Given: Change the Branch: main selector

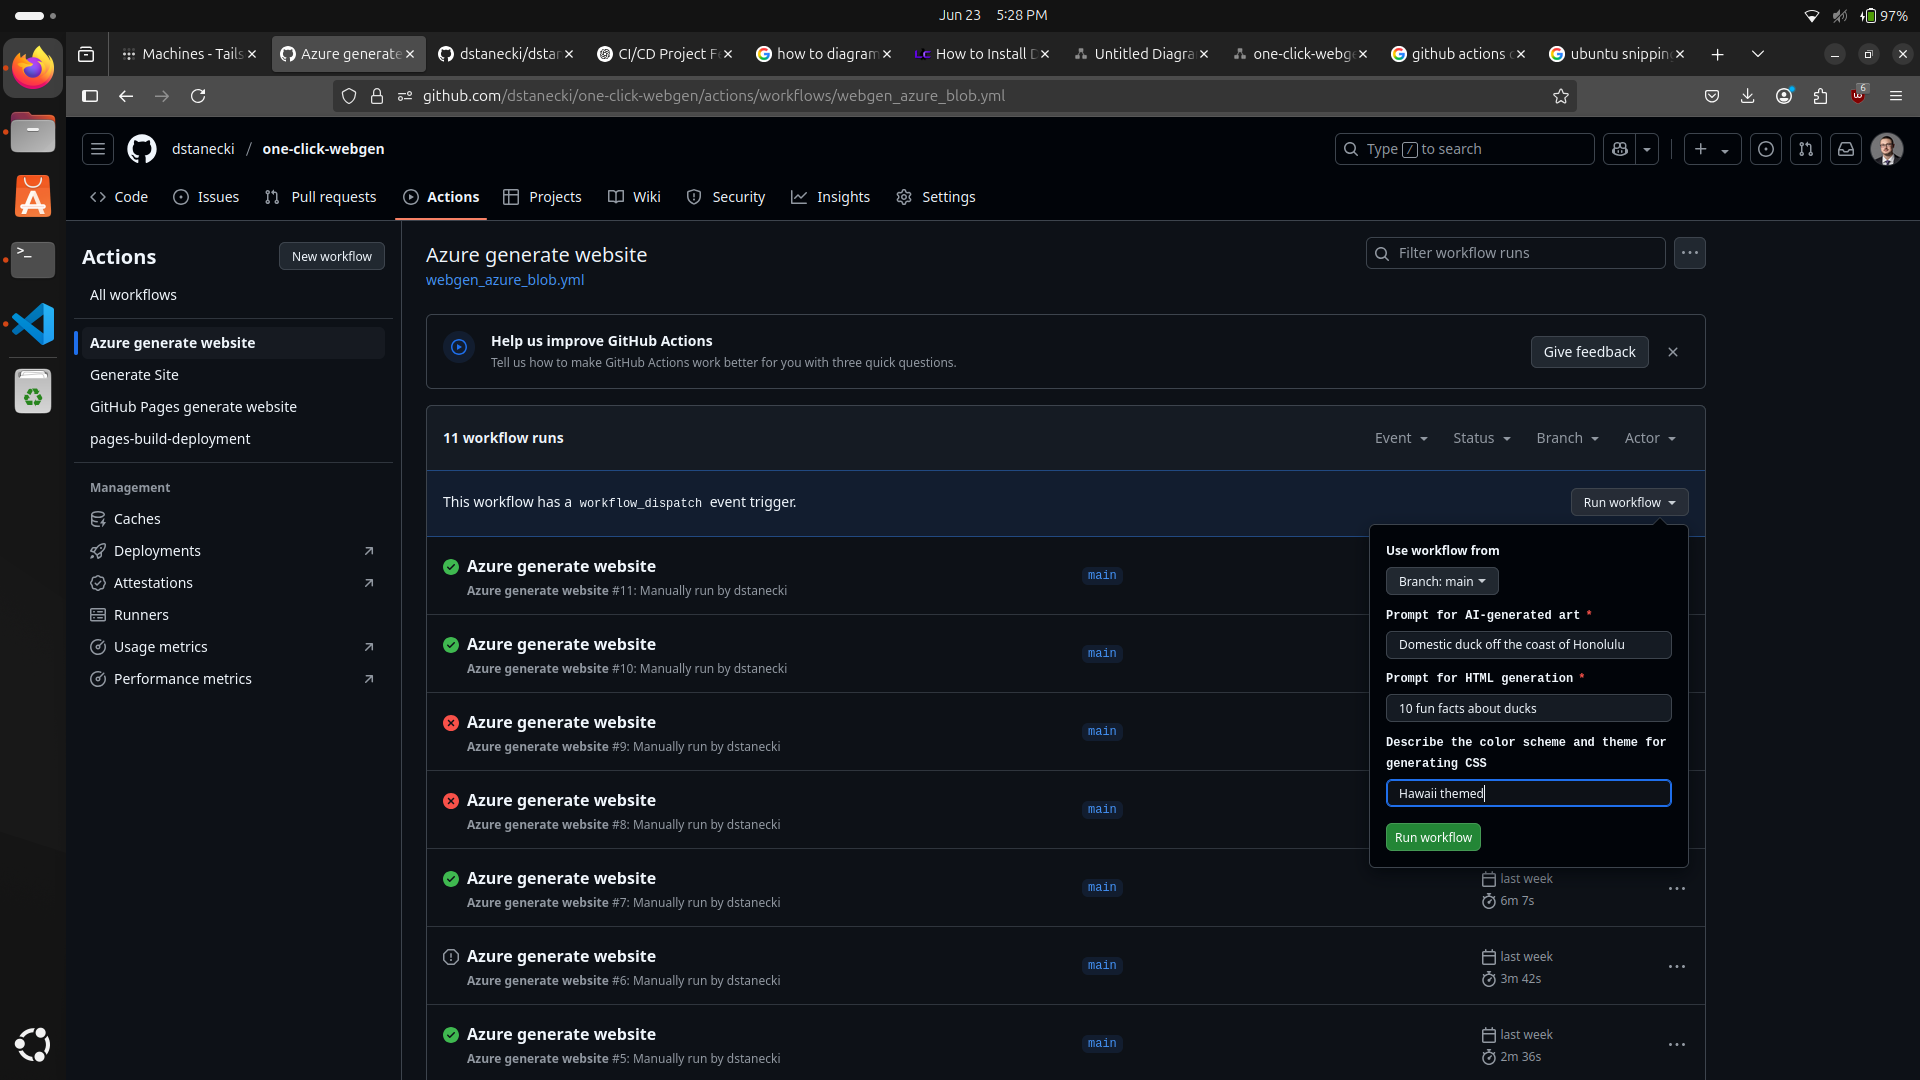Looking at the screenshot, I should tap(1442, 581).
